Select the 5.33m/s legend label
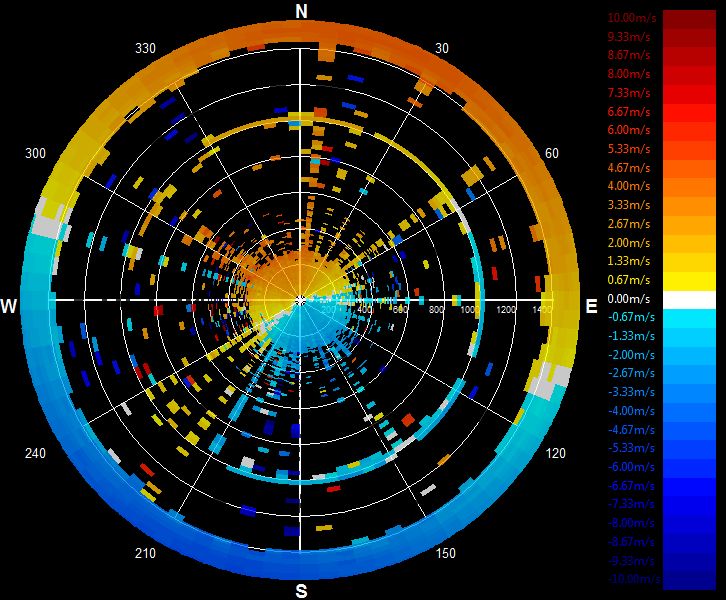726x600 pixels. tap(629, 149)
